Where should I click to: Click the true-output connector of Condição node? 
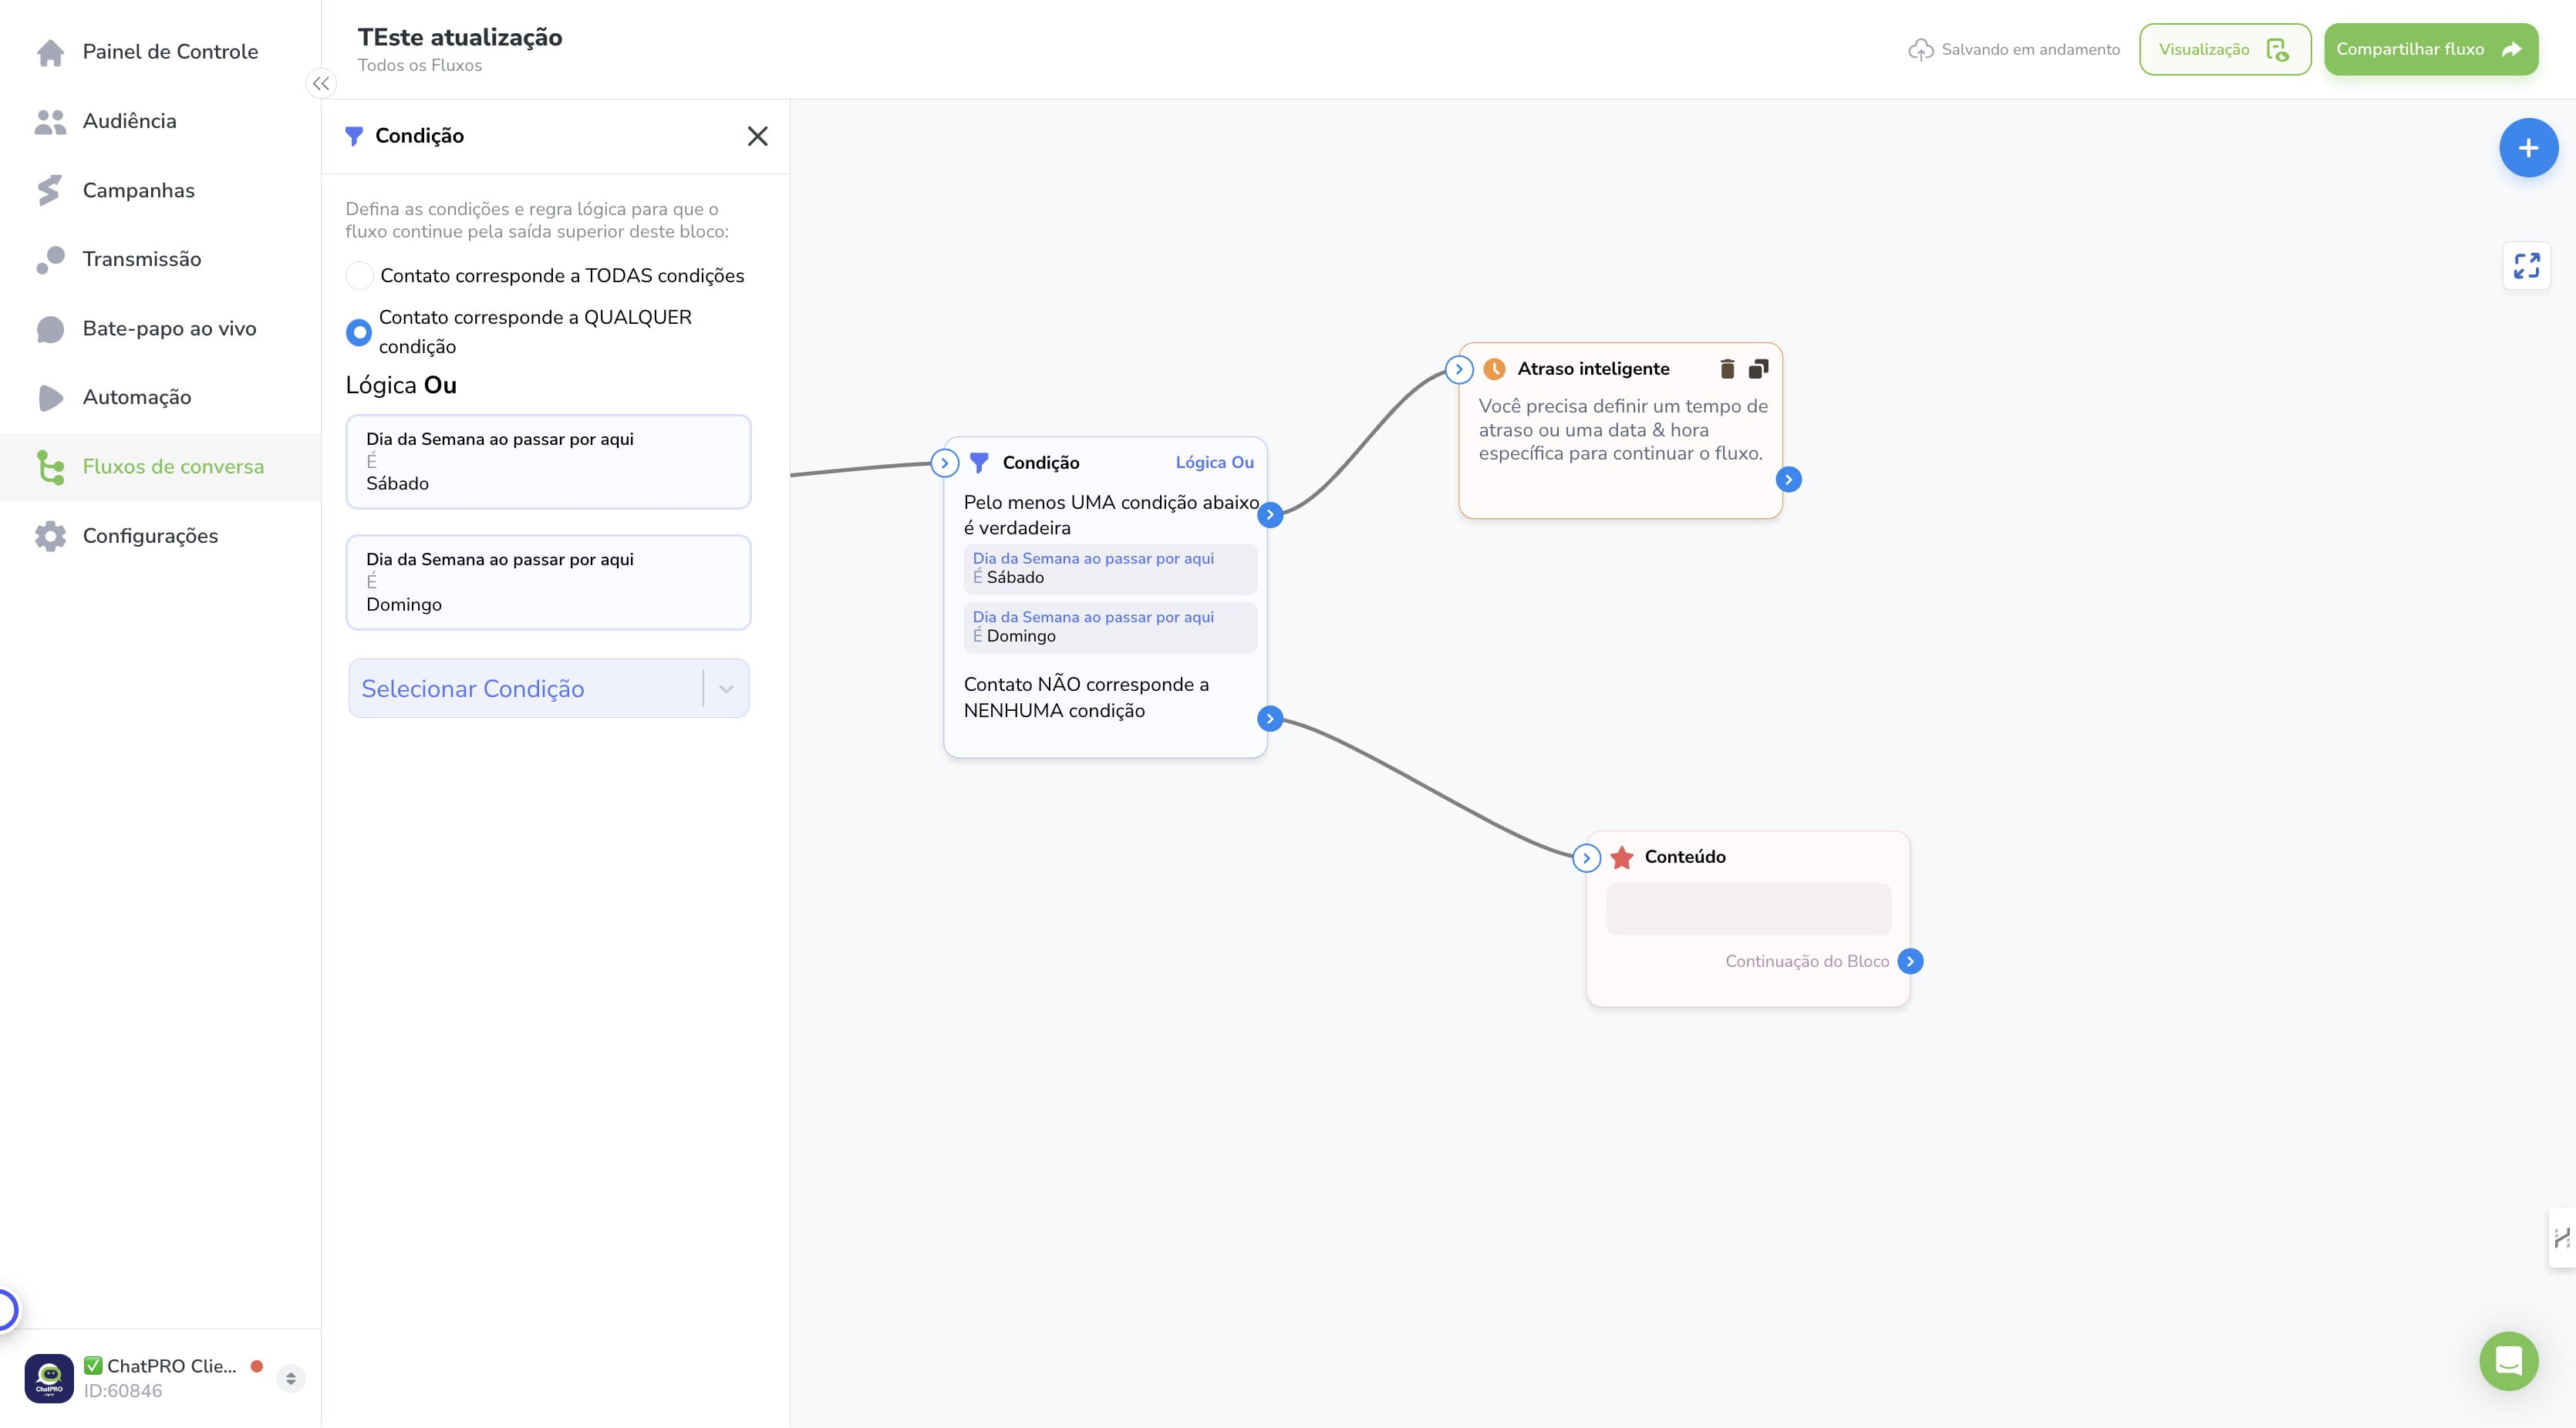(1269, 515)
